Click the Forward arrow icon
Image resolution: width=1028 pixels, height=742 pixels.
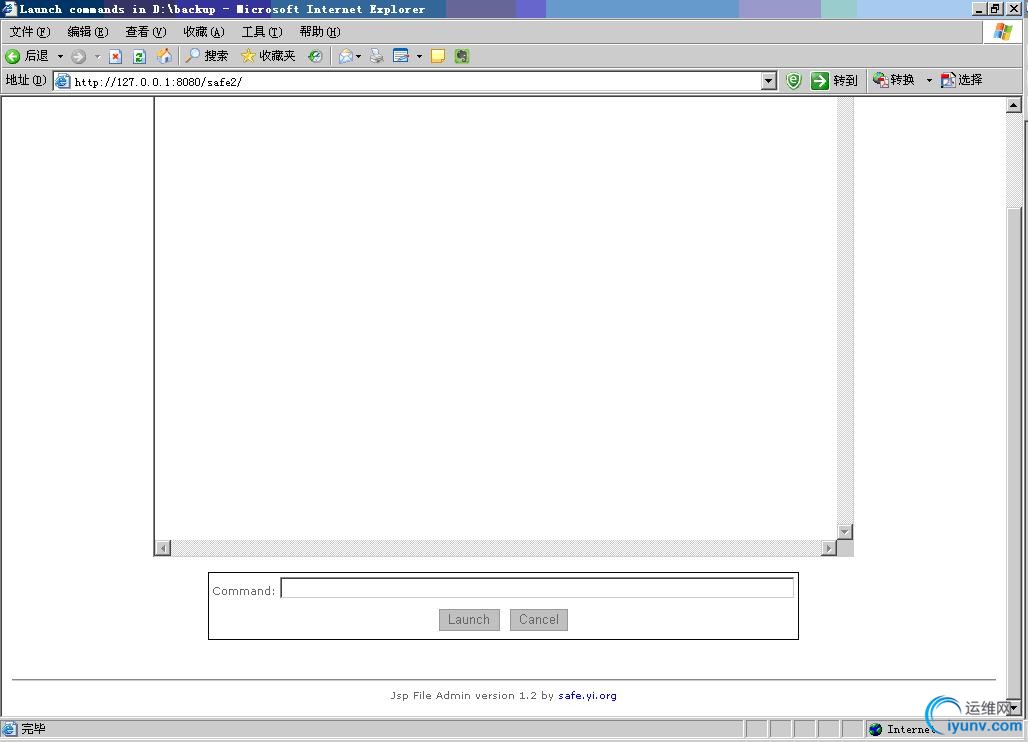(x=79, y=56)
